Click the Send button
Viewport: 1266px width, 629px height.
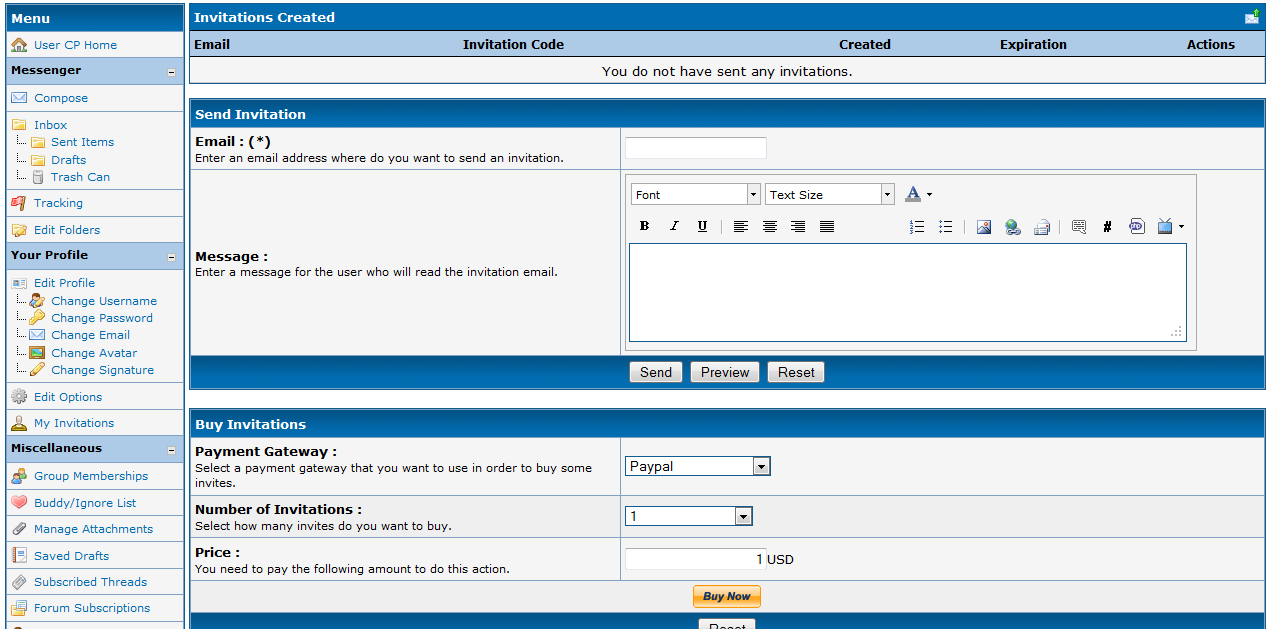click(656, 372)
